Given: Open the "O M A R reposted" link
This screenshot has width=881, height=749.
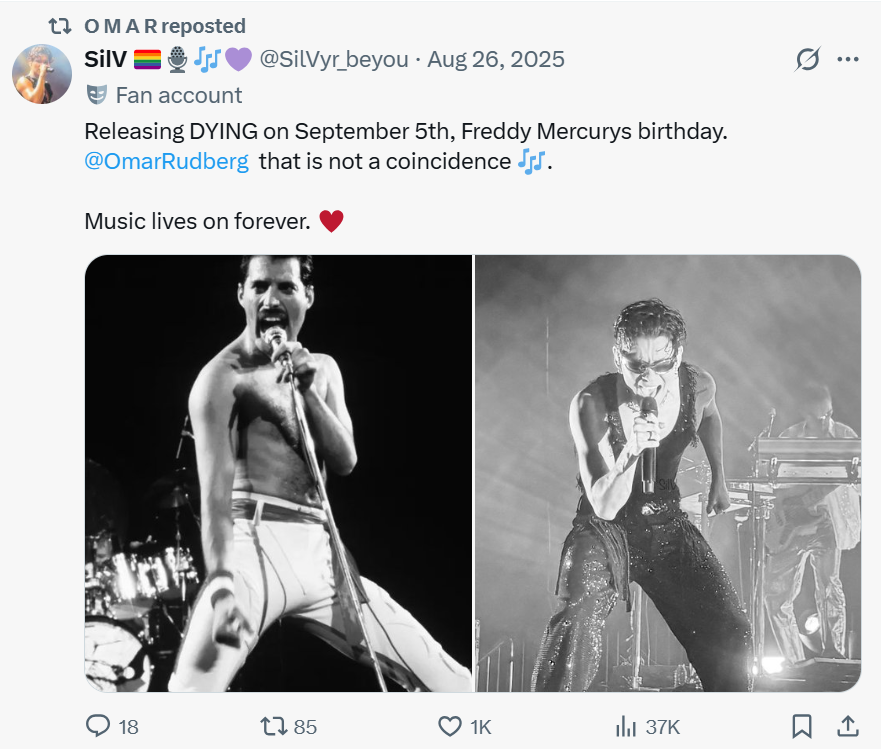Looking at the screenshot, I should (x=165, y=26).
